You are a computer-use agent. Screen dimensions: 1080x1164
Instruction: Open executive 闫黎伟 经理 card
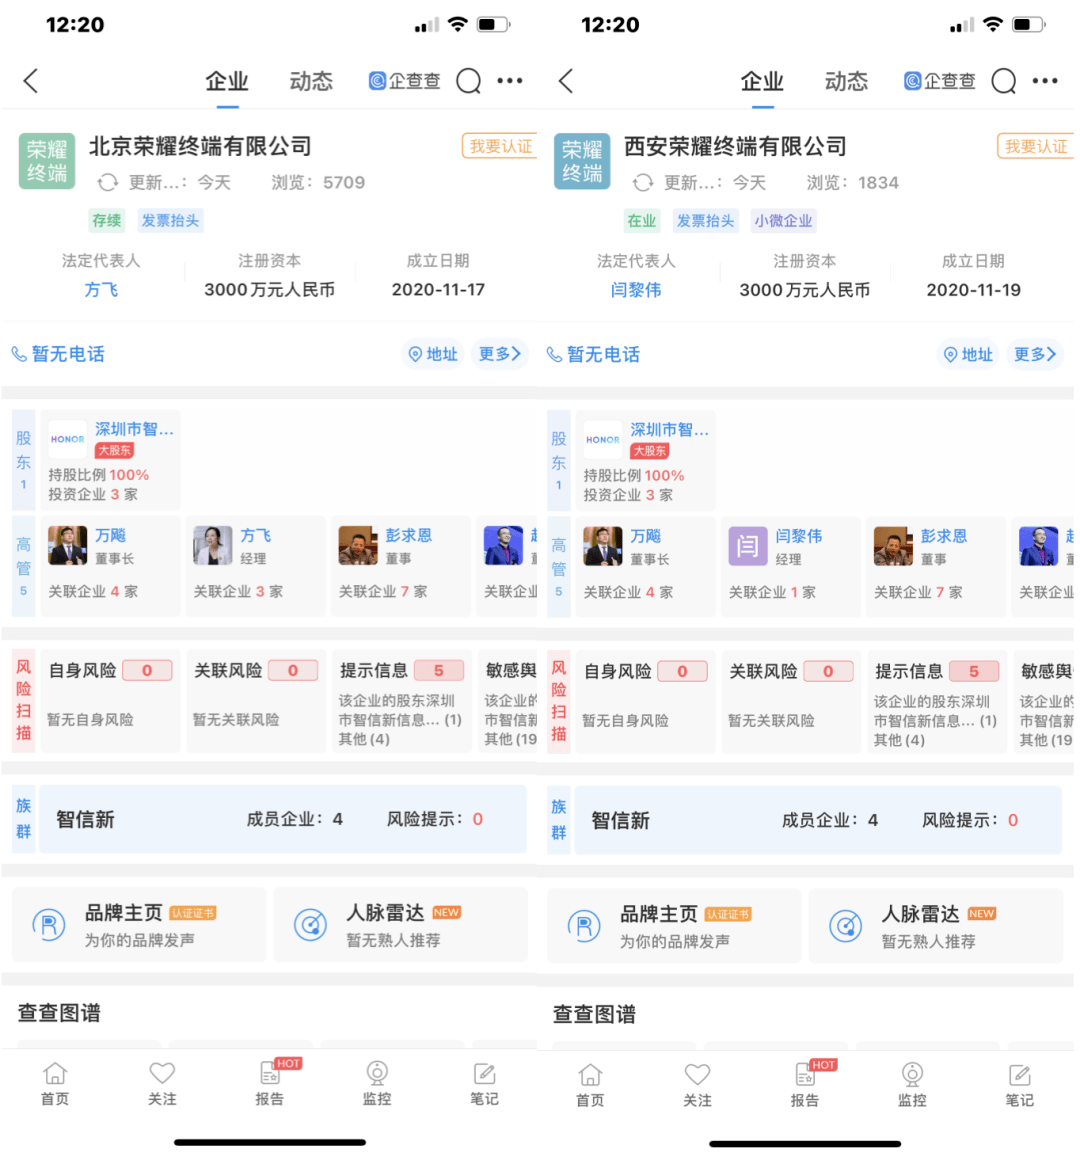(x=791, y=567)
